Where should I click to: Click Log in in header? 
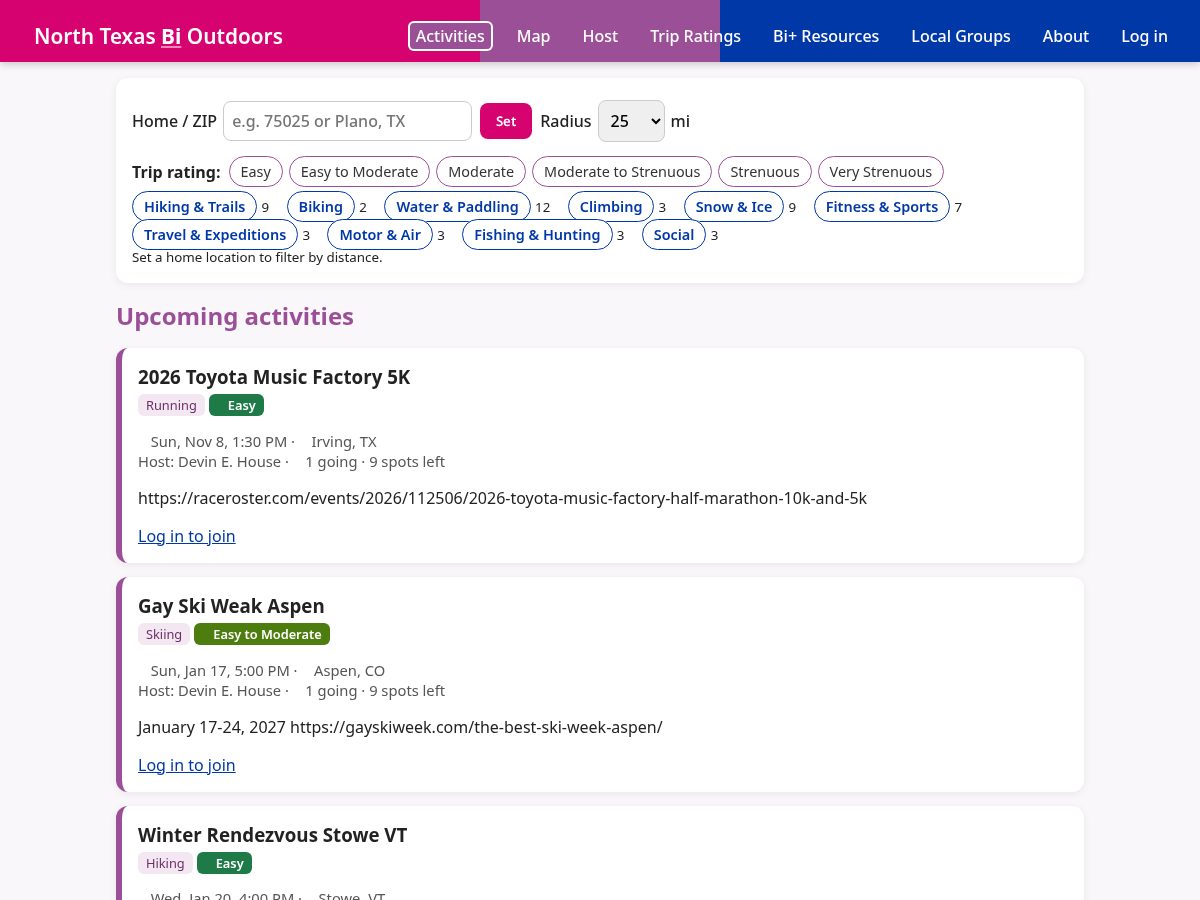(1144, 36)
